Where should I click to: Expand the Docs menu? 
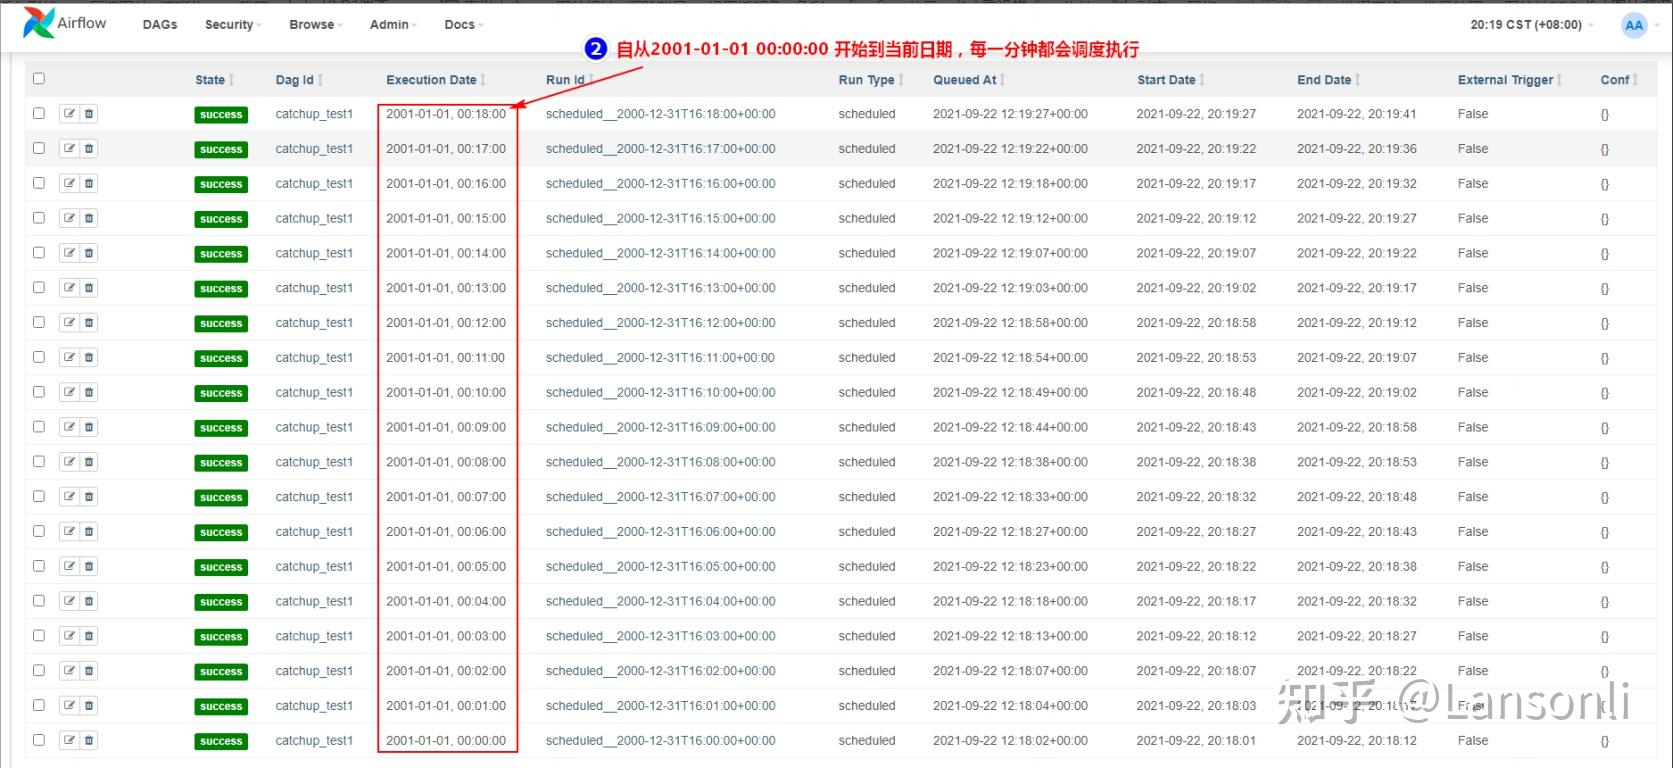(x=464, y=25)
